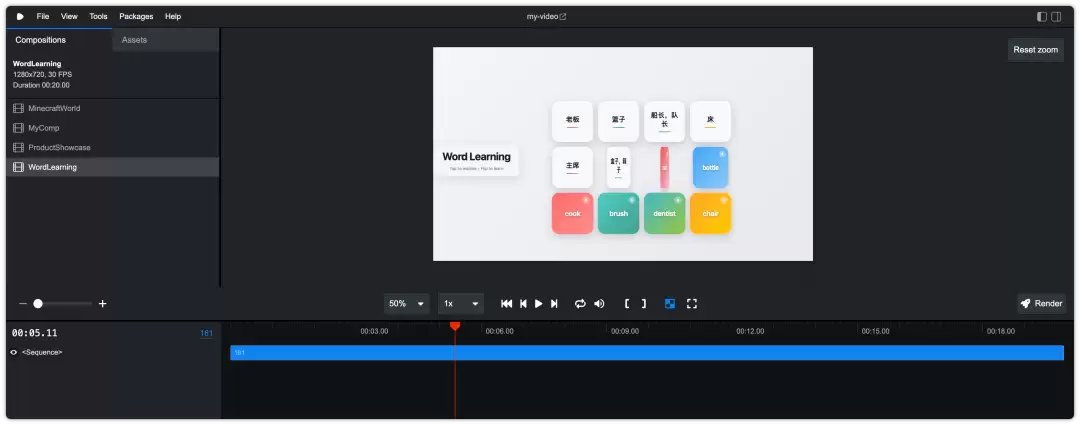Step forward one frame
Viewport: 1080px width, 425px height.
pyautogui.click(x=554, y=304)
